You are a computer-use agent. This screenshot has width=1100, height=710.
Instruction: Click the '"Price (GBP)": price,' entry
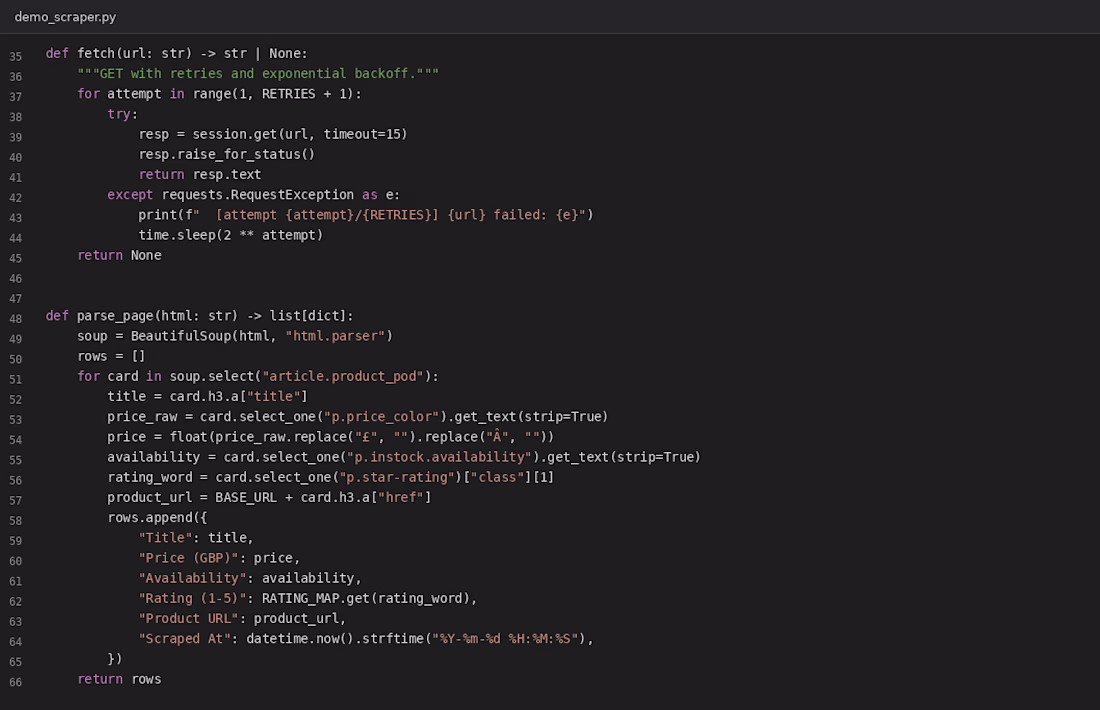tap(219, 558)
